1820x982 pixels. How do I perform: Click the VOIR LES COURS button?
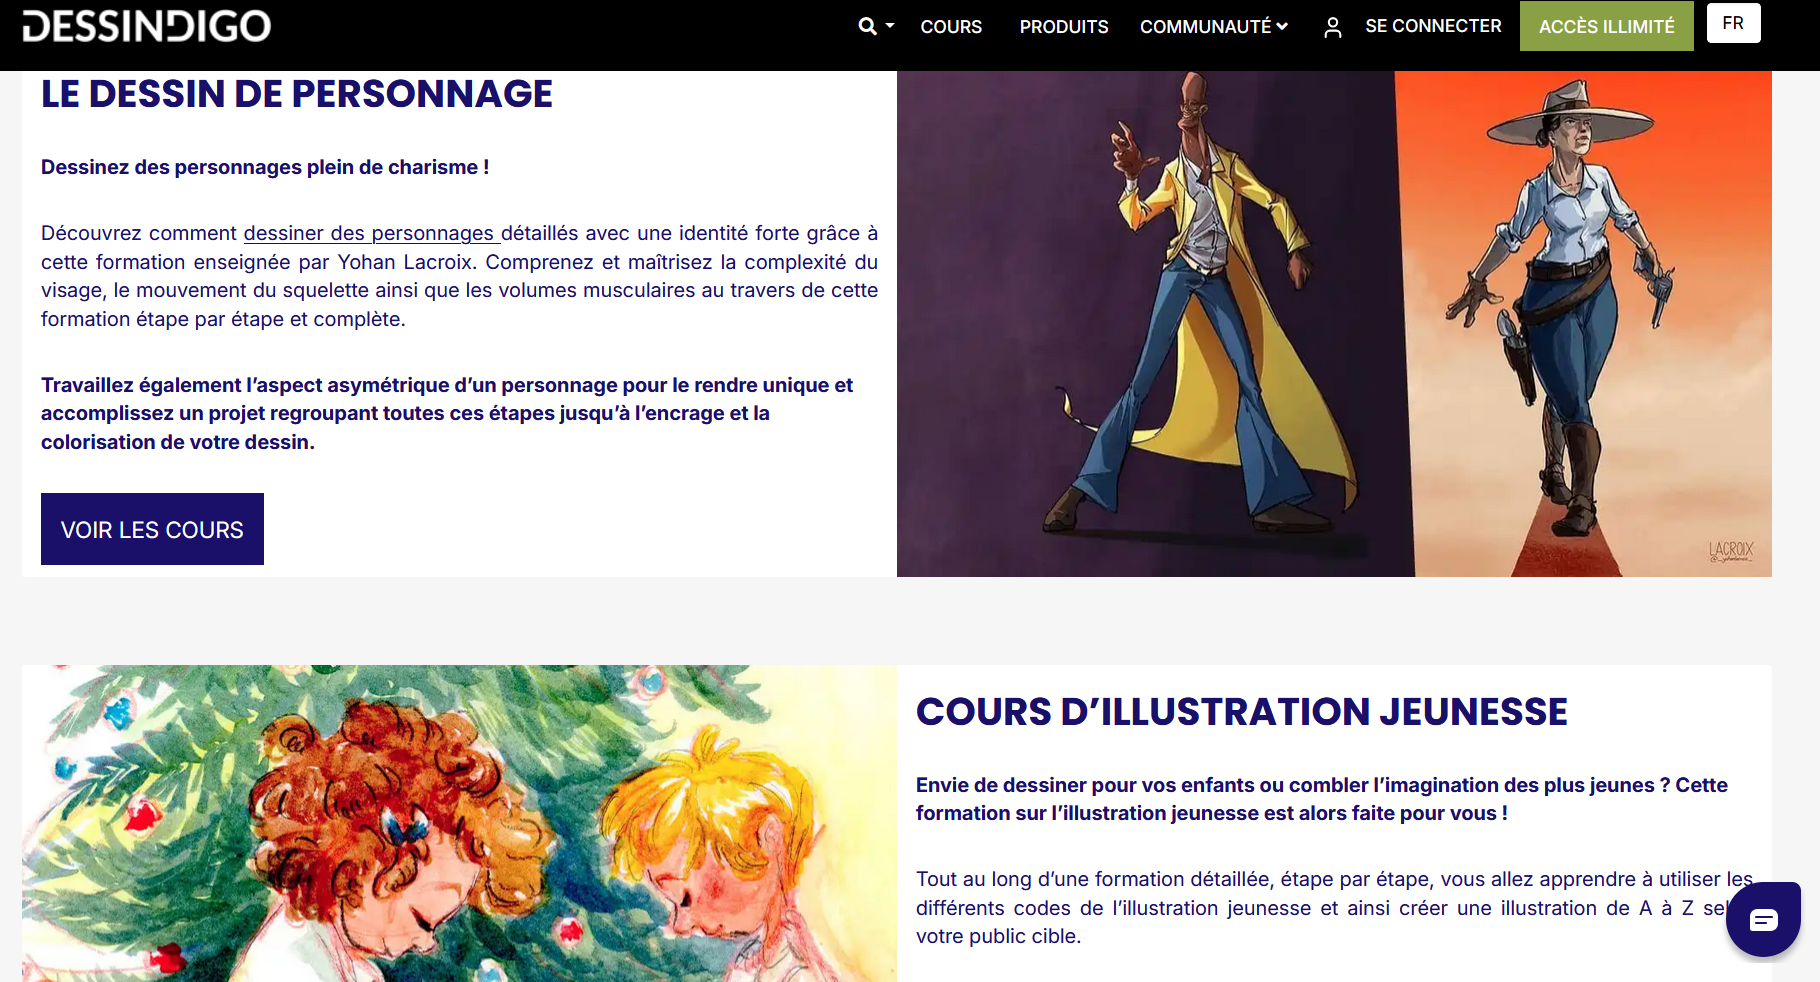[x=152, y=528]
